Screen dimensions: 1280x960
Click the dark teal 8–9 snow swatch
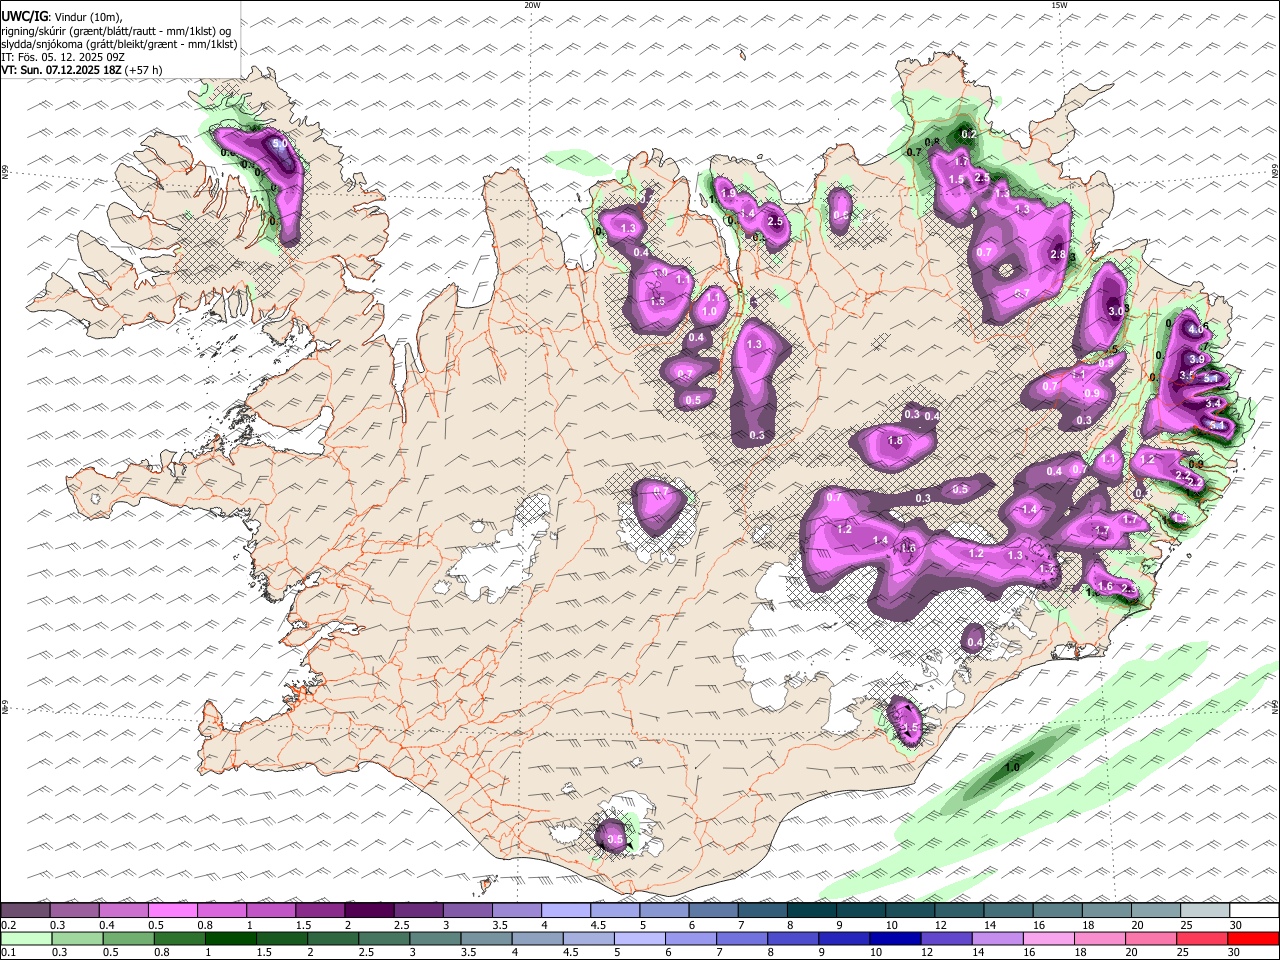pos(812,910)
